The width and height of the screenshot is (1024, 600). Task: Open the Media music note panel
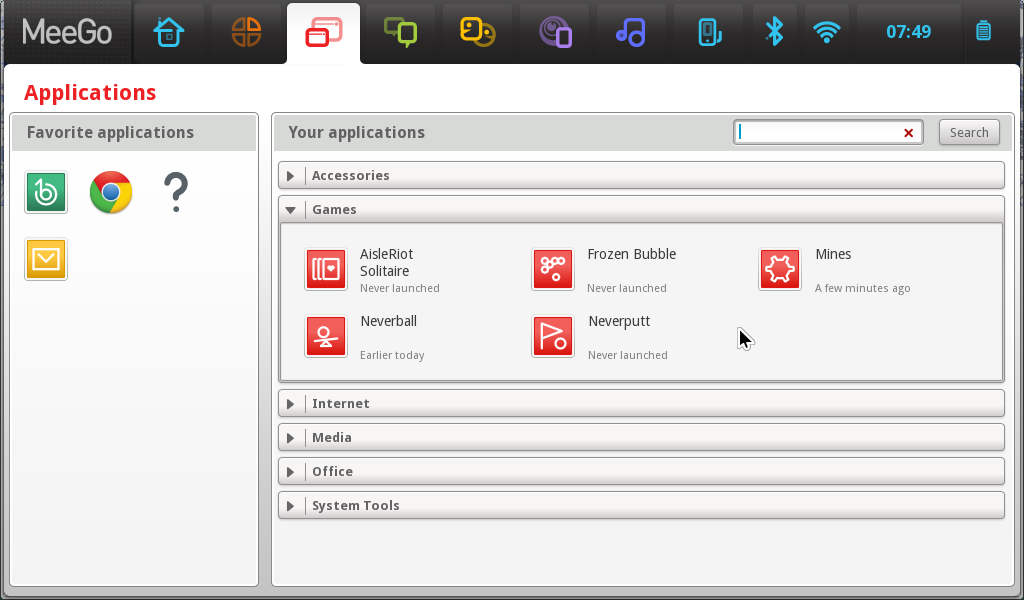tap(631, 32)
